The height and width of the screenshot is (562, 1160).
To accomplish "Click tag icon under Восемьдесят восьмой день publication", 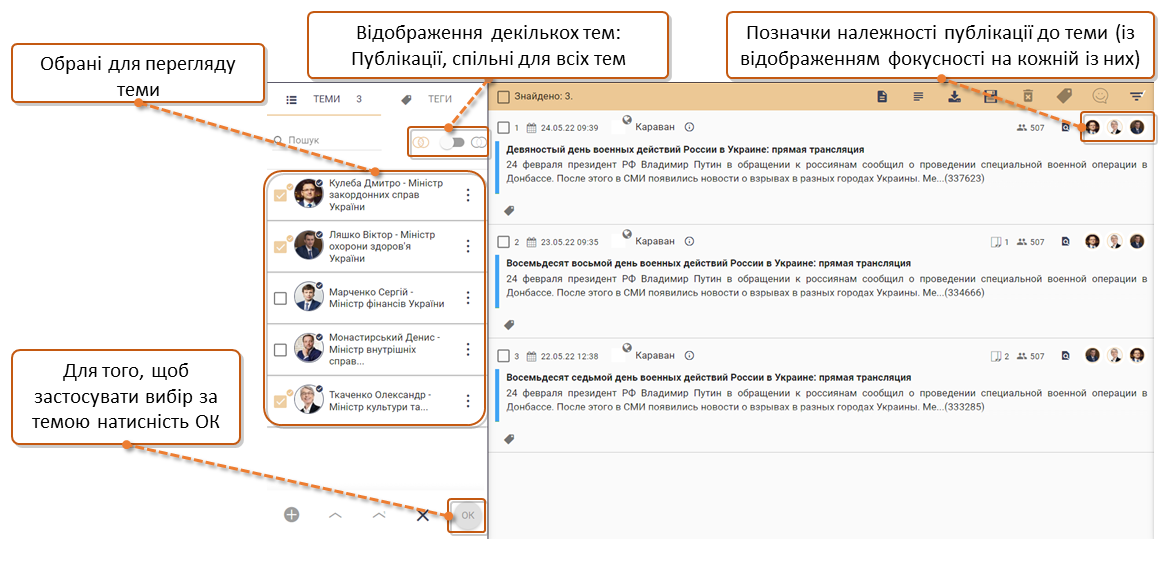I will tap(509, 325).
